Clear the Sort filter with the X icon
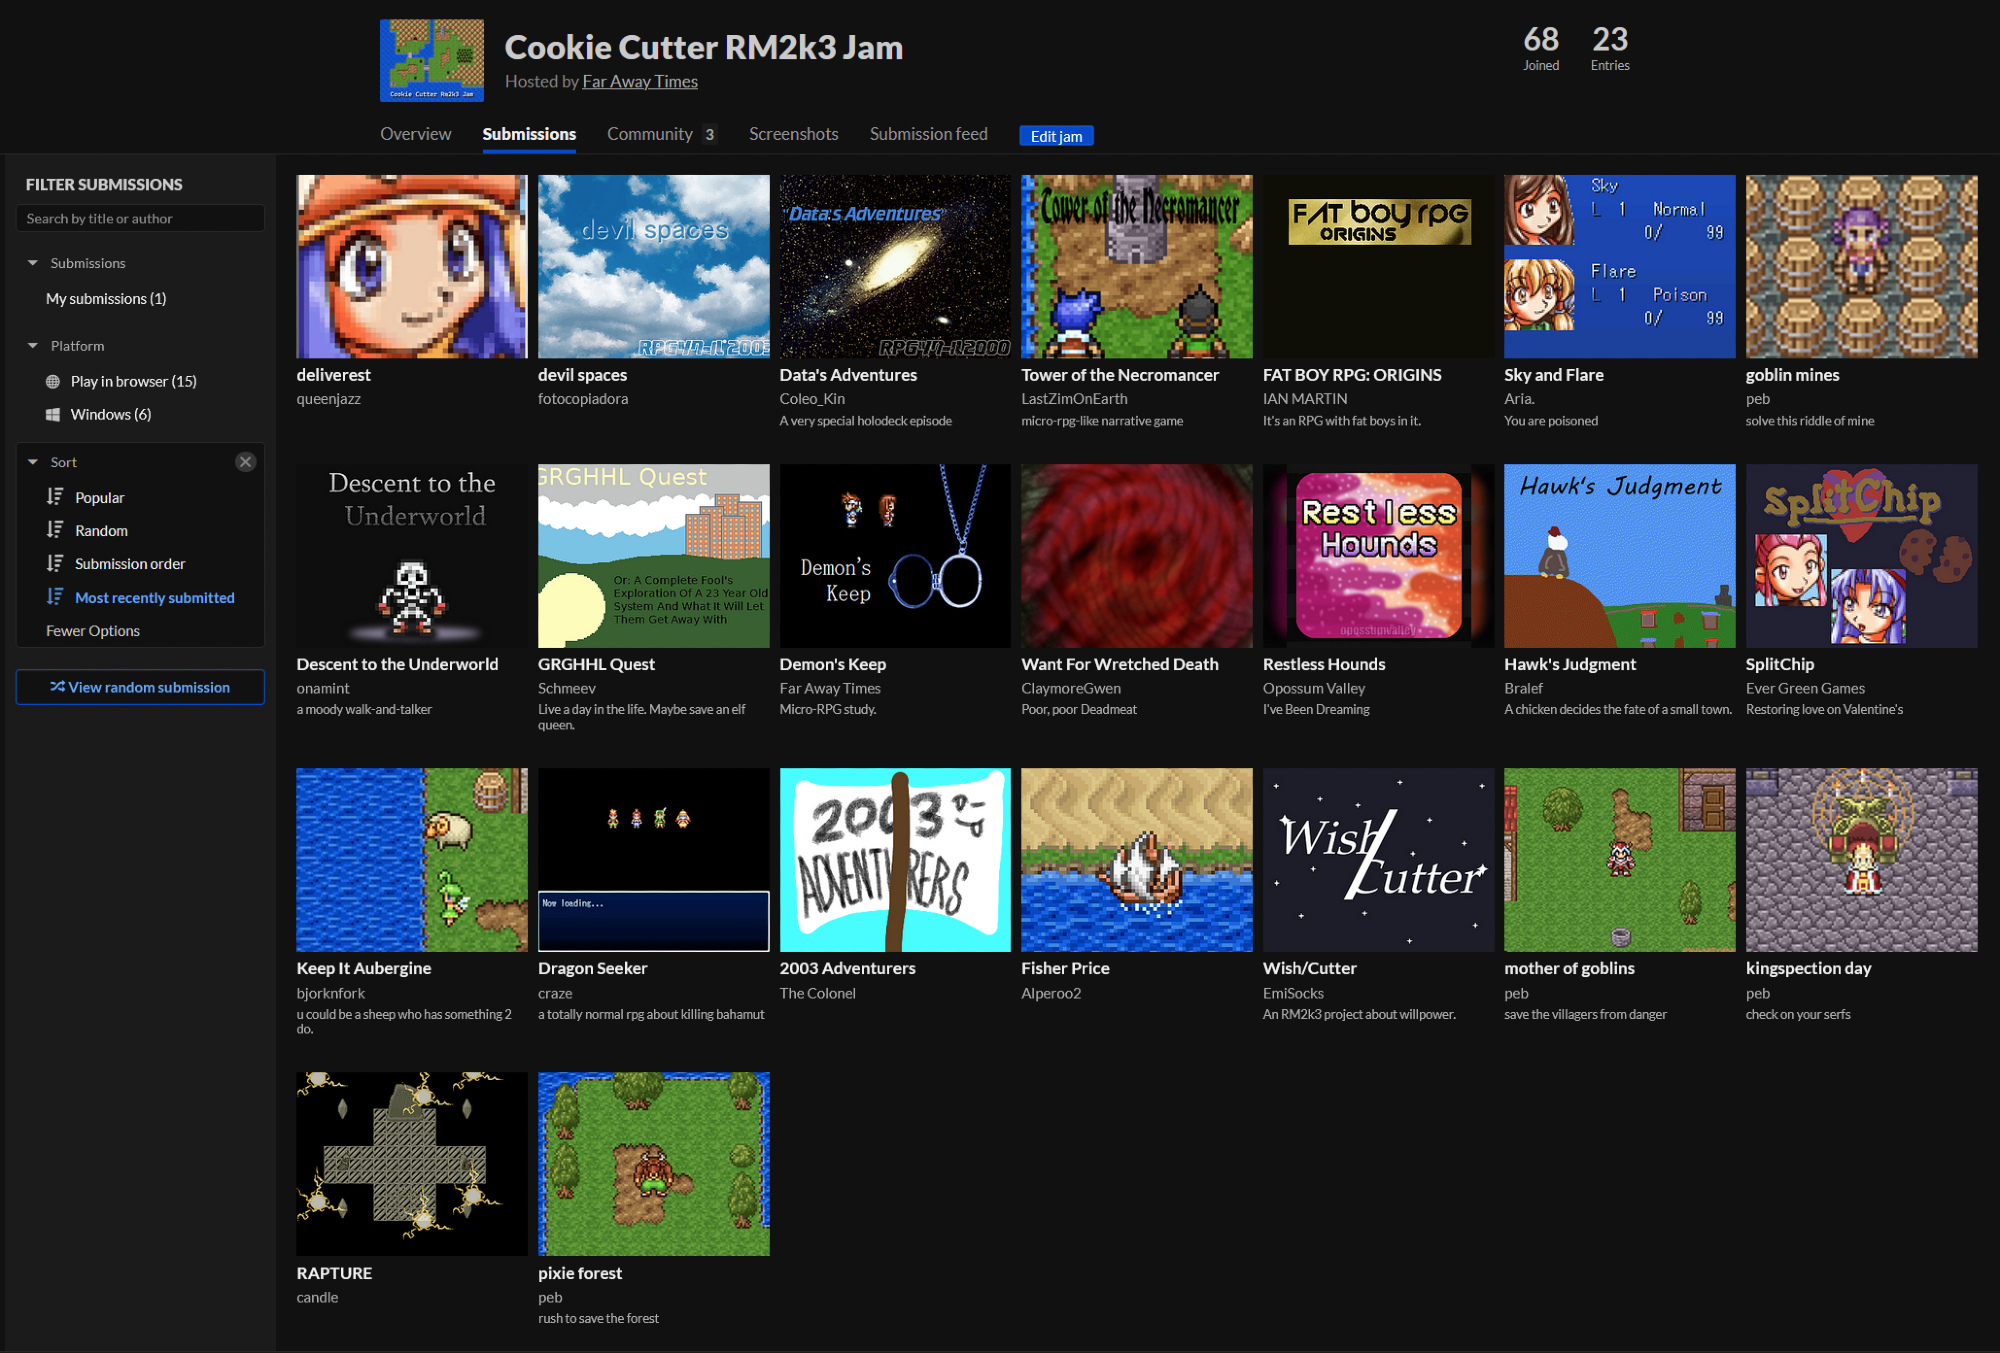 pos(245,462)
